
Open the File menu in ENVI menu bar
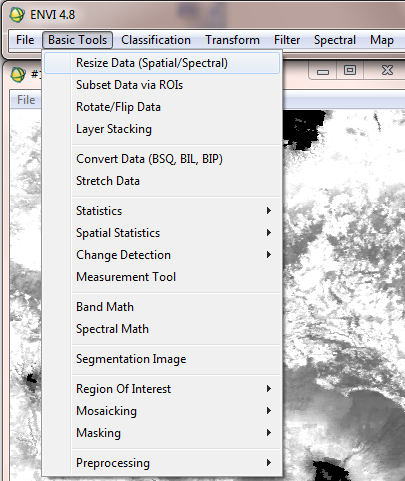[x=25, y=40]
